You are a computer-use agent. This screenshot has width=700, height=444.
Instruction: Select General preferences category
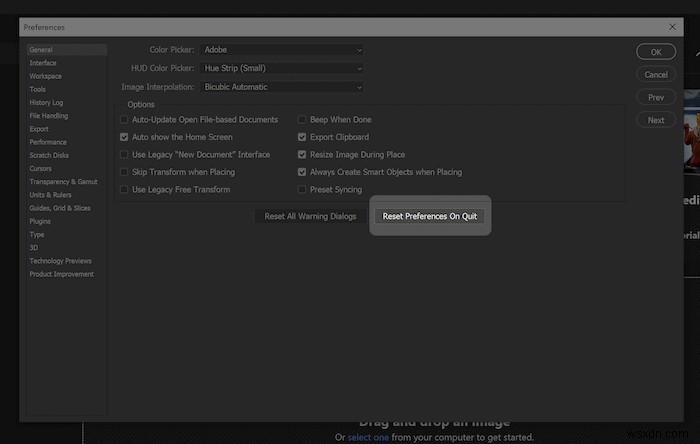coord(67,50)
